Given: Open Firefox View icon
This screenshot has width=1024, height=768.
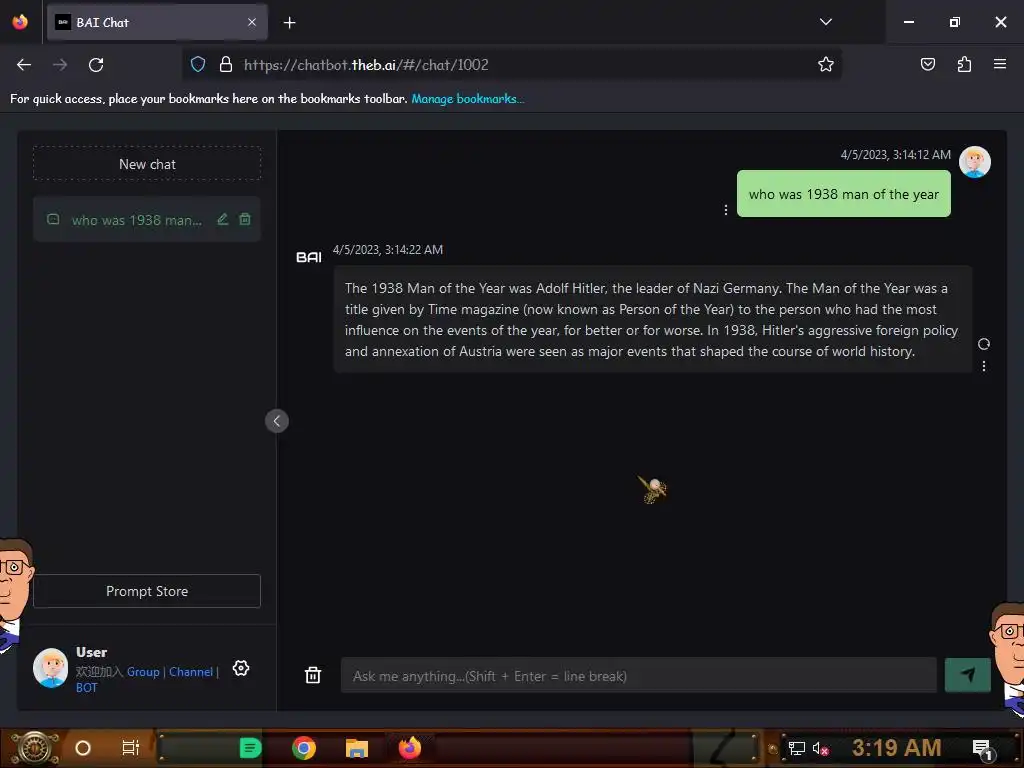Looking at the screenshot, I should click(x=20, y=22).
